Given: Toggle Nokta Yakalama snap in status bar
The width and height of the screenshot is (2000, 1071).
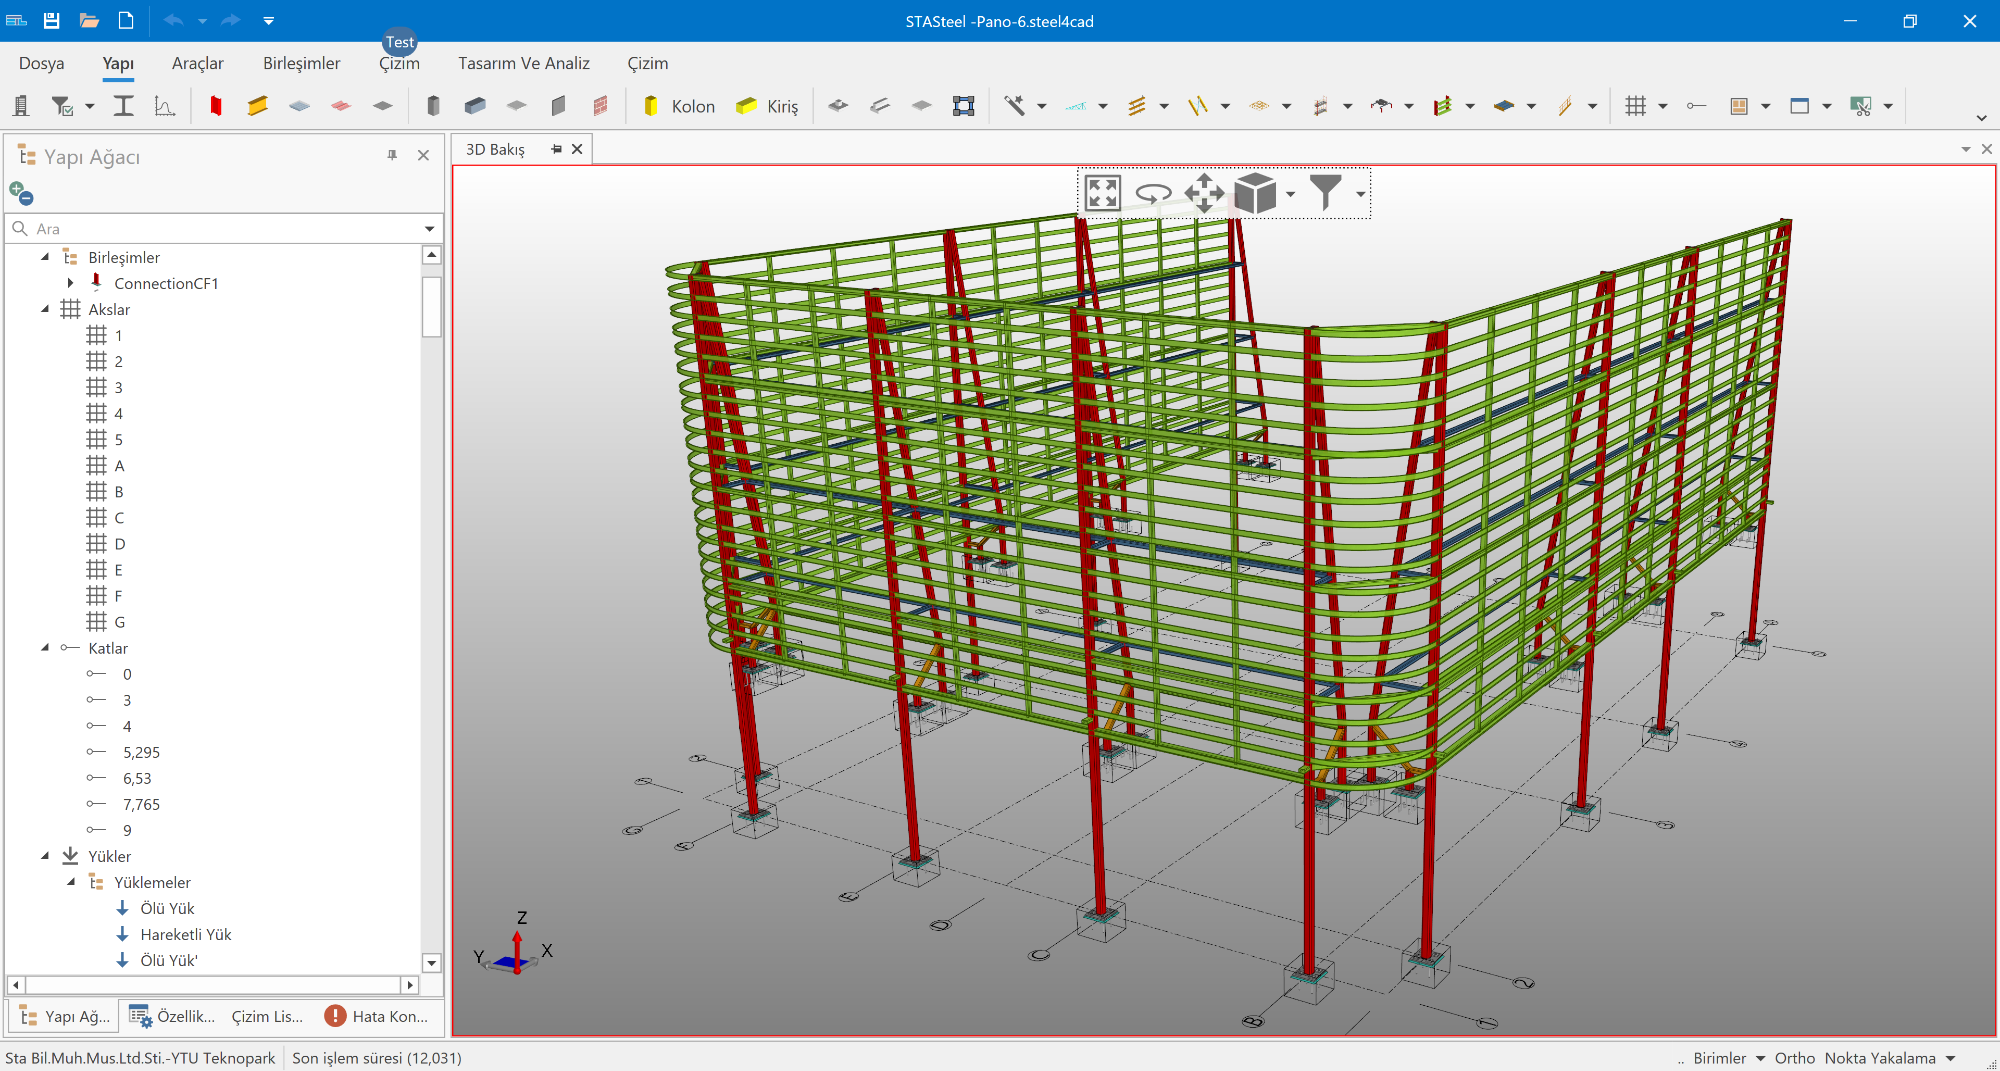Looking at the screenshot, I should (1879, 1058).
